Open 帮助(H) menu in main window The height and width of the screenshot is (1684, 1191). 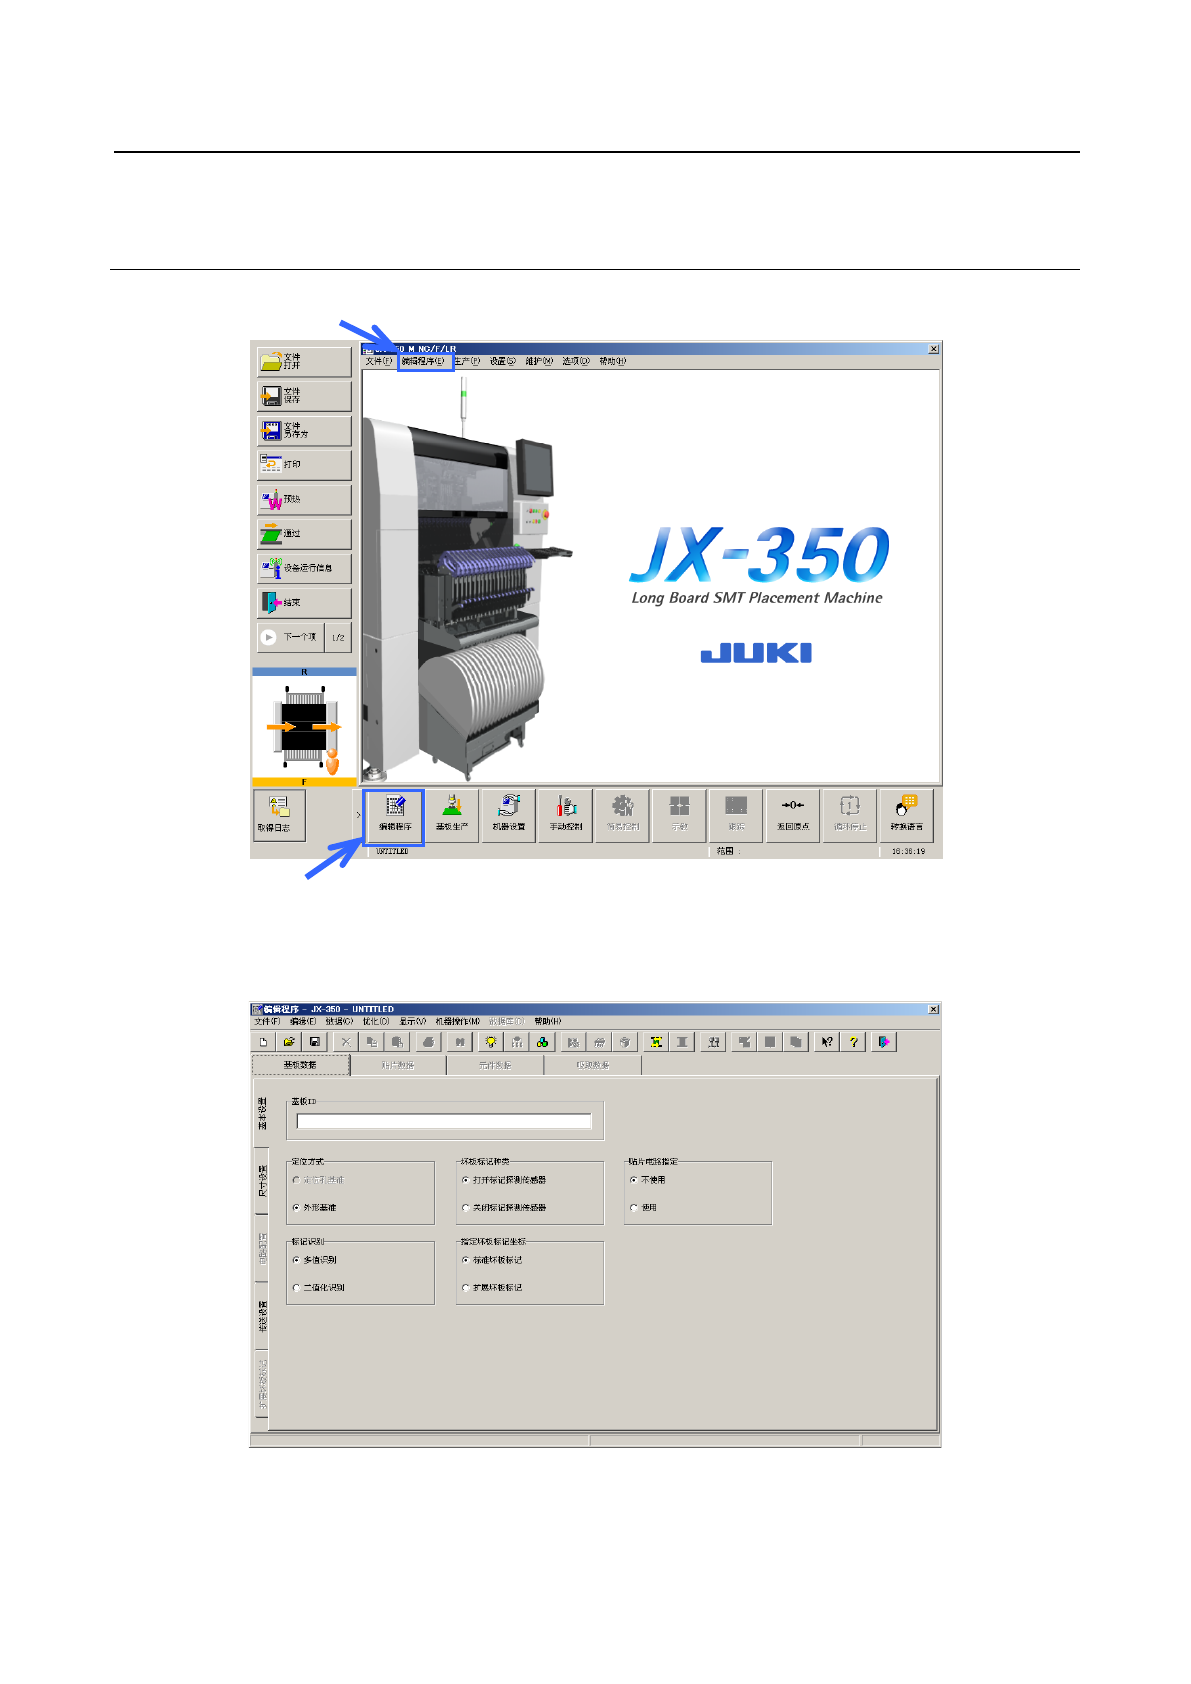pyautogui.click(x=613, y=361)
